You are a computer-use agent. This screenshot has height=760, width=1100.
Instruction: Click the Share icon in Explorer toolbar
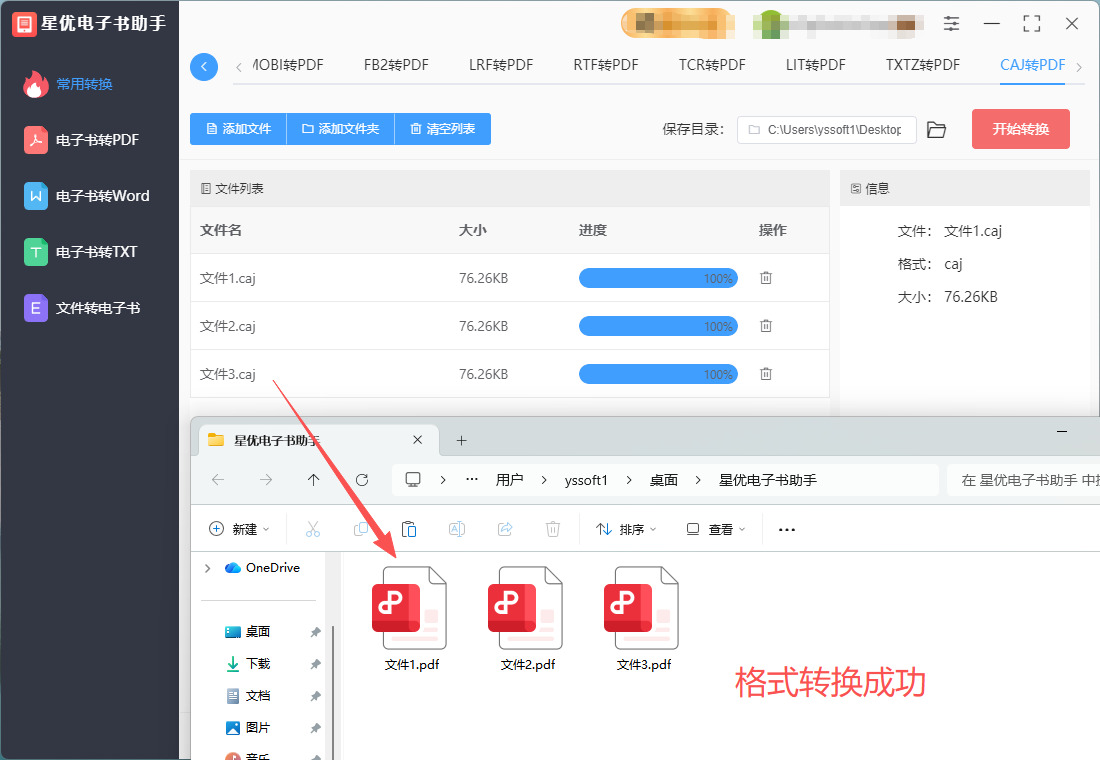point(505,529)
